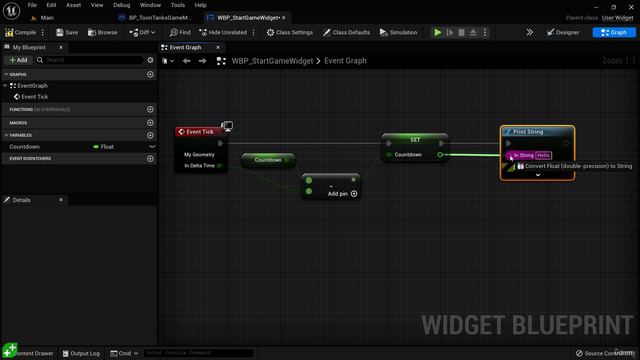Switch to BP_ToonTanksGameMode tab

point(155,18)
